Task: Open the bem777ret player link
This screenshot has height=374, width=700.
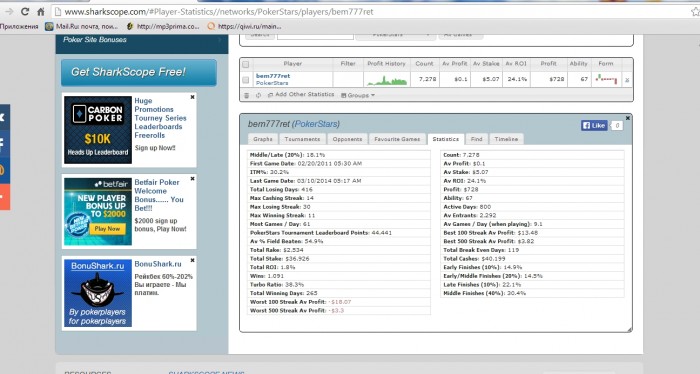Action: [x=273, y=76]
